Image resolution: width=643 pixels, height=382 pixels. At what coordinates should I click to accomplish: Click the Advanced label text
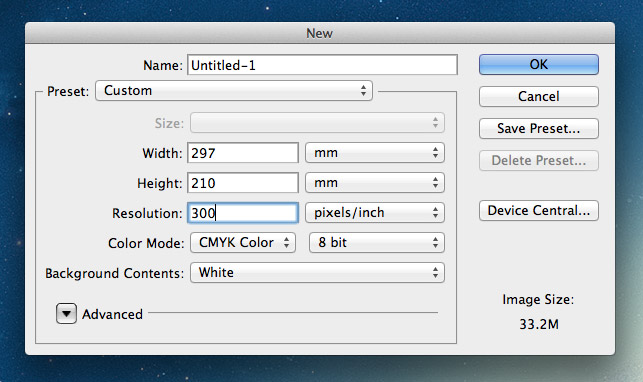[x=112, y=314]
